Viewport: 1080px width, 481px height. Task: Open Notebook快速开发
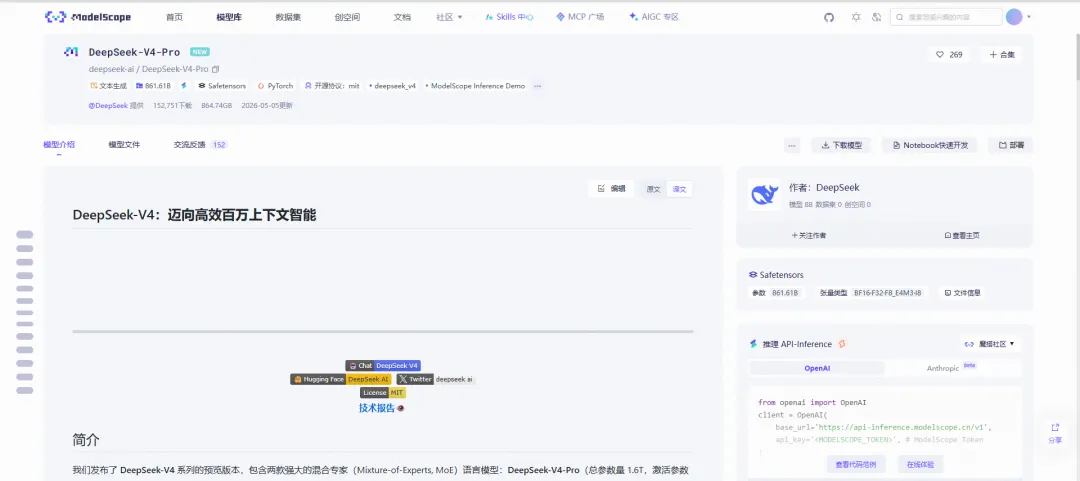point(930,145)
